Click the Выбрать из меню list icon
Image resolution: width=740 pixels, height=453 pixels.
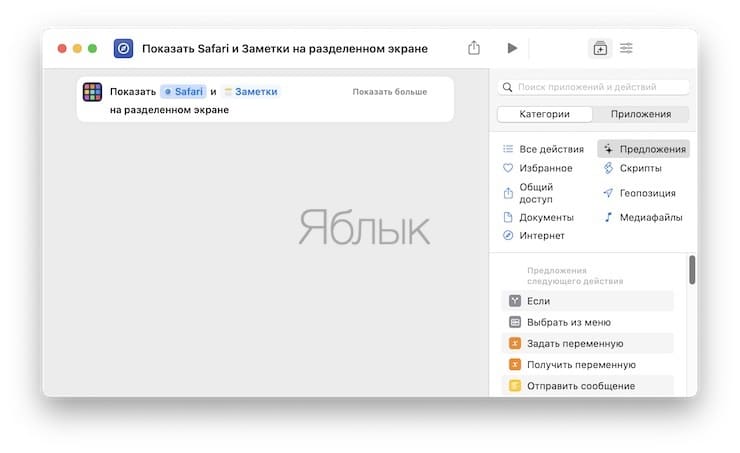pos(515,322)
